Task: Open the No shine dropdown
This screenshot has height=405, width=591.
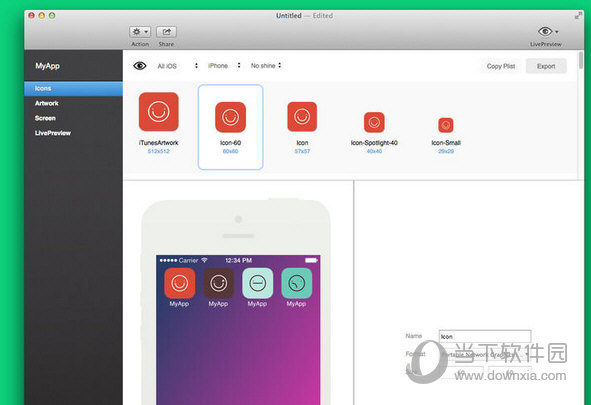Action: pyautogui.click(x=266, y=66)
